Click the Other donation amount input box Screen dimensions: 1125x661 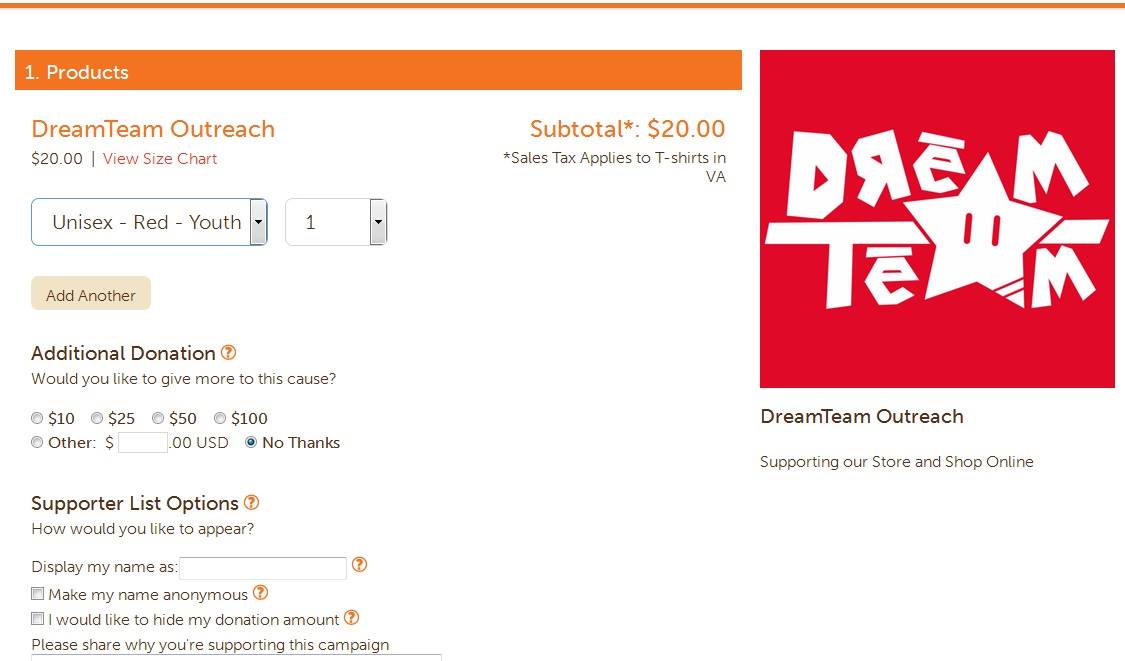pos(143,442)
